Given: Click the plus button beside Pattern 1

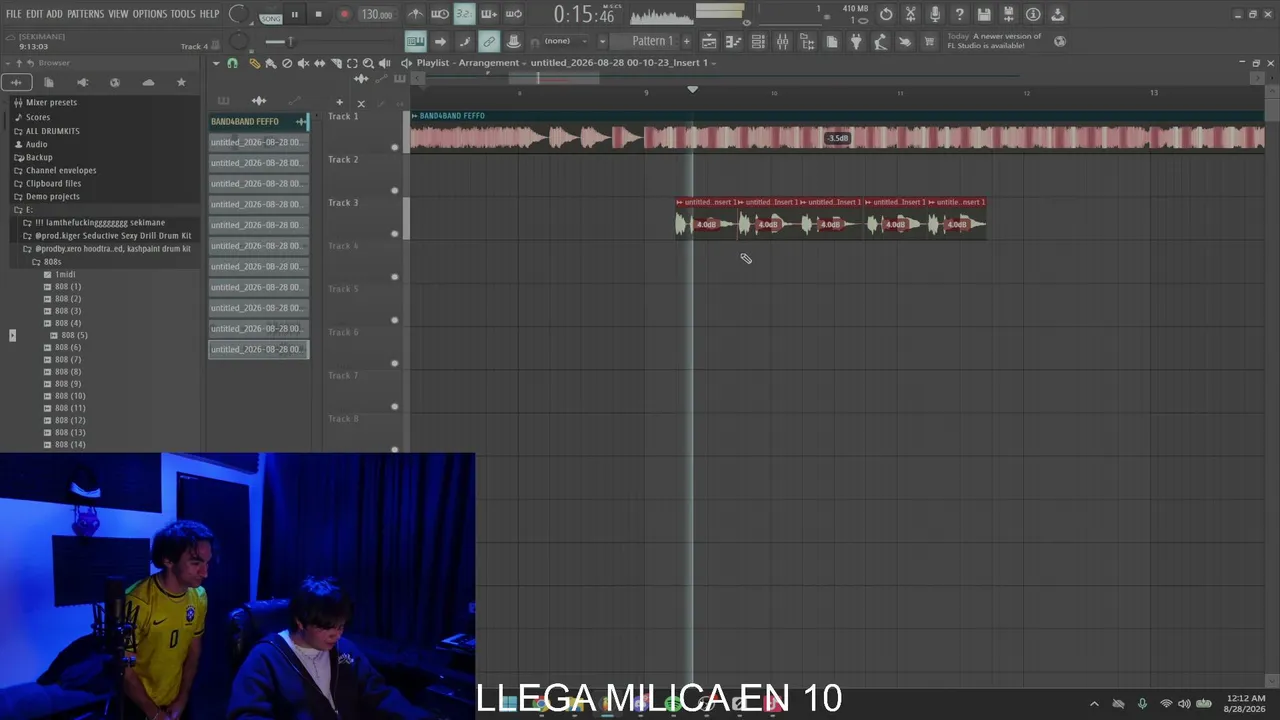Looking at the screenshot, I should coord(686,41).
